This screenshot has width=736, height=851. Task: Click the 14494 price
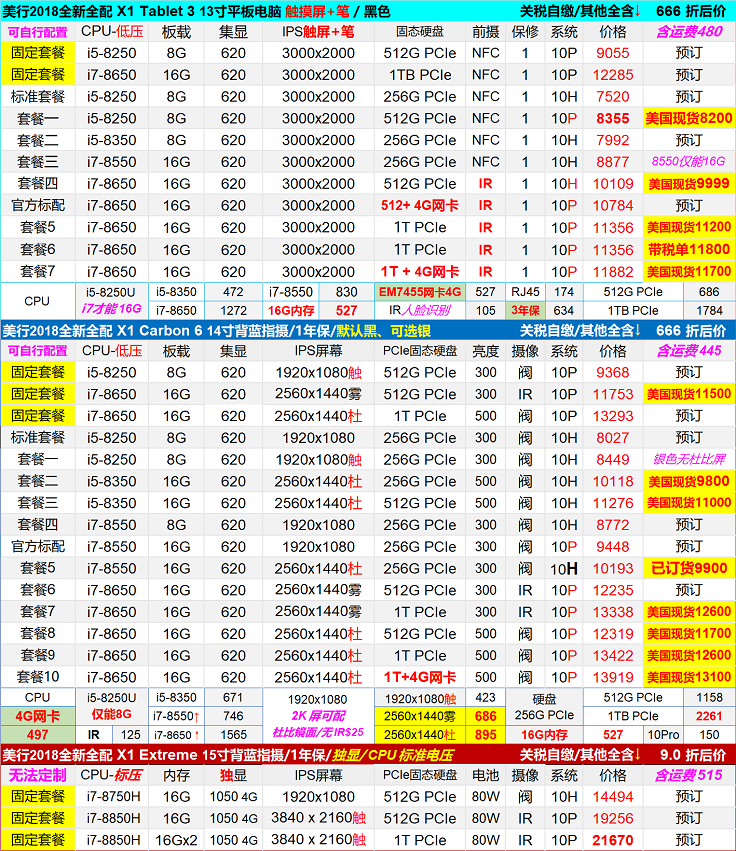tap(613, 797)
